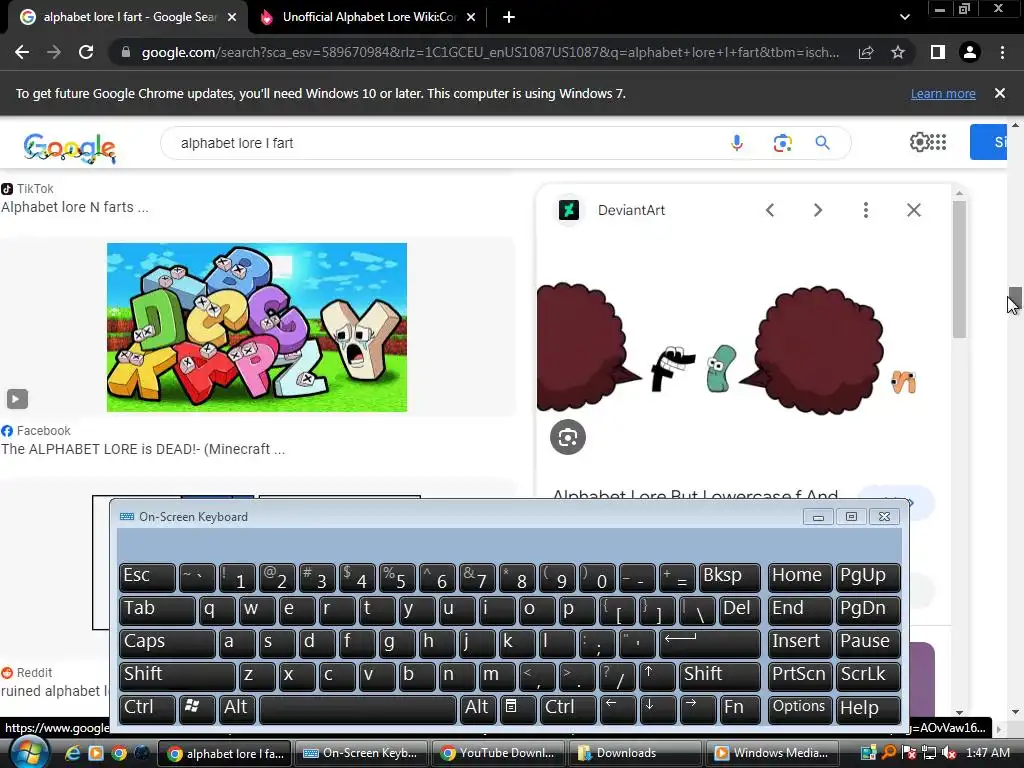Viewport: 1024px width, 768px height.
Task: Click Tab key on On-Screen Keyboard
Action: tap(157, 610)
